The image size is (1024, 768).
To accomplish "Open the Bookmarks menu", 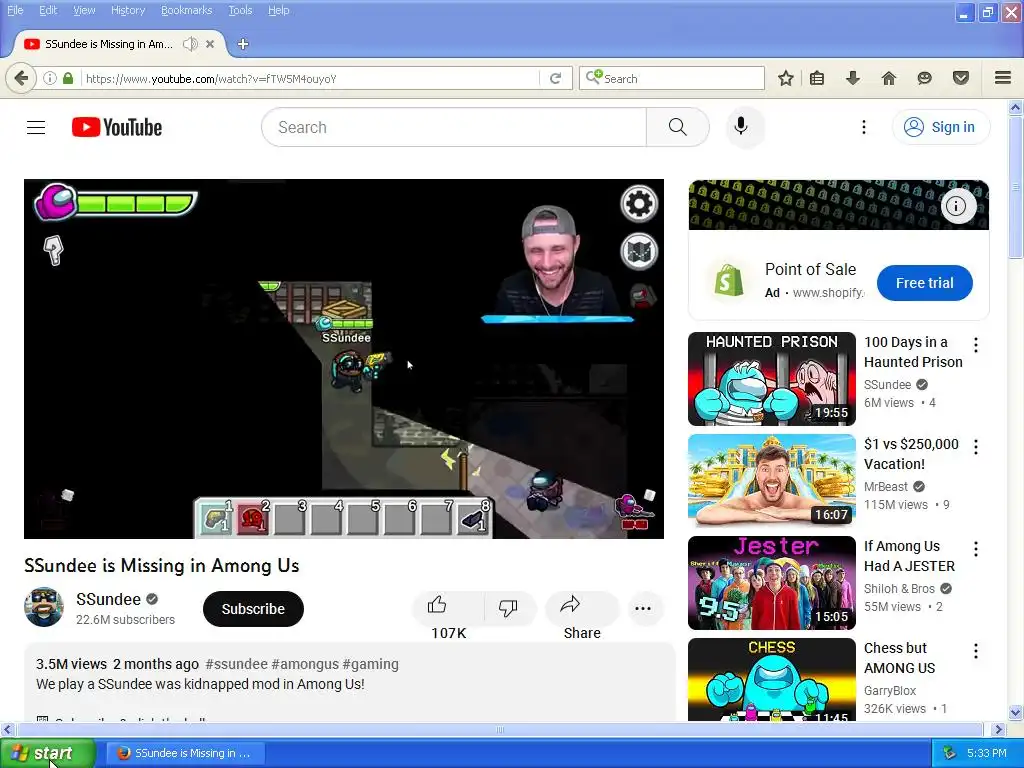I will click(x=186, y=10).
